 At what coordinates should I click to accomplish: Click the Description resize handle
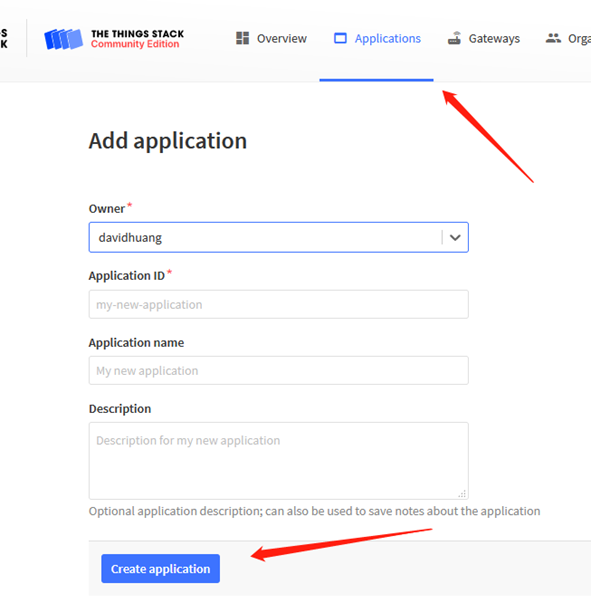point(462,493)
